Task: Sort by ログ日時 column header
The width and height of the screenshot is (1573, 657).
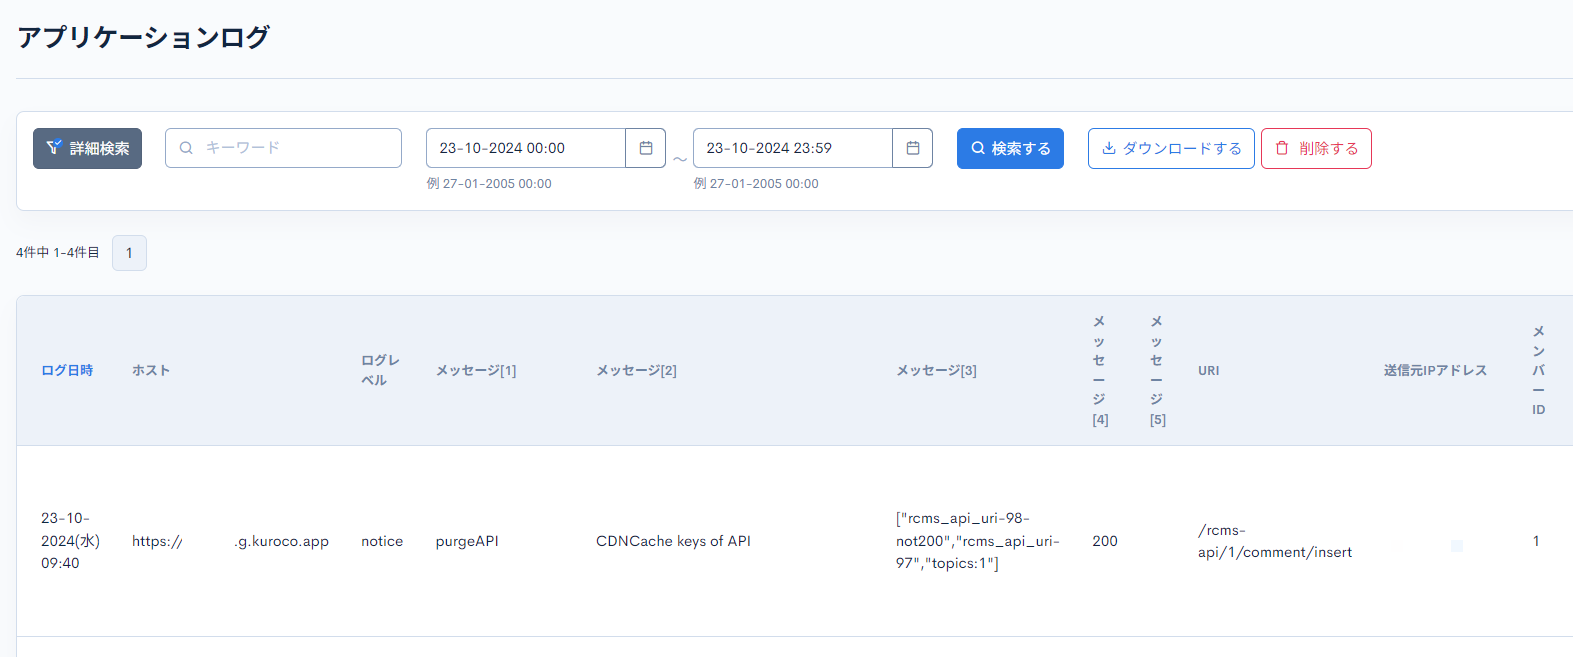Action: point(67,370)
